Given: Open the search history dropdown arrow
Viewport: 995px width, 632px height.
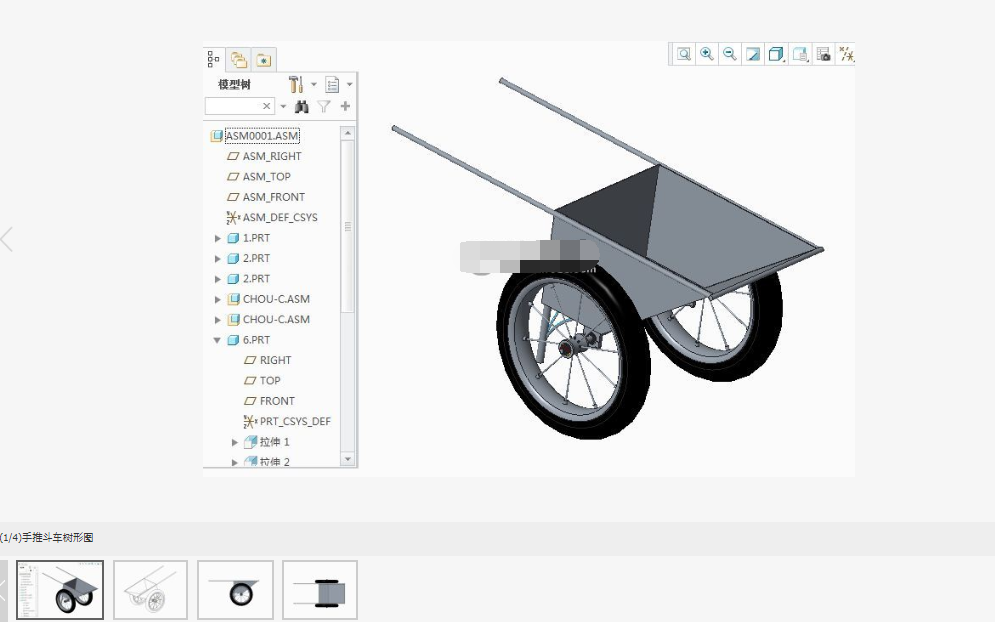Looking at the screenshot, I should [x=283, y=106].
